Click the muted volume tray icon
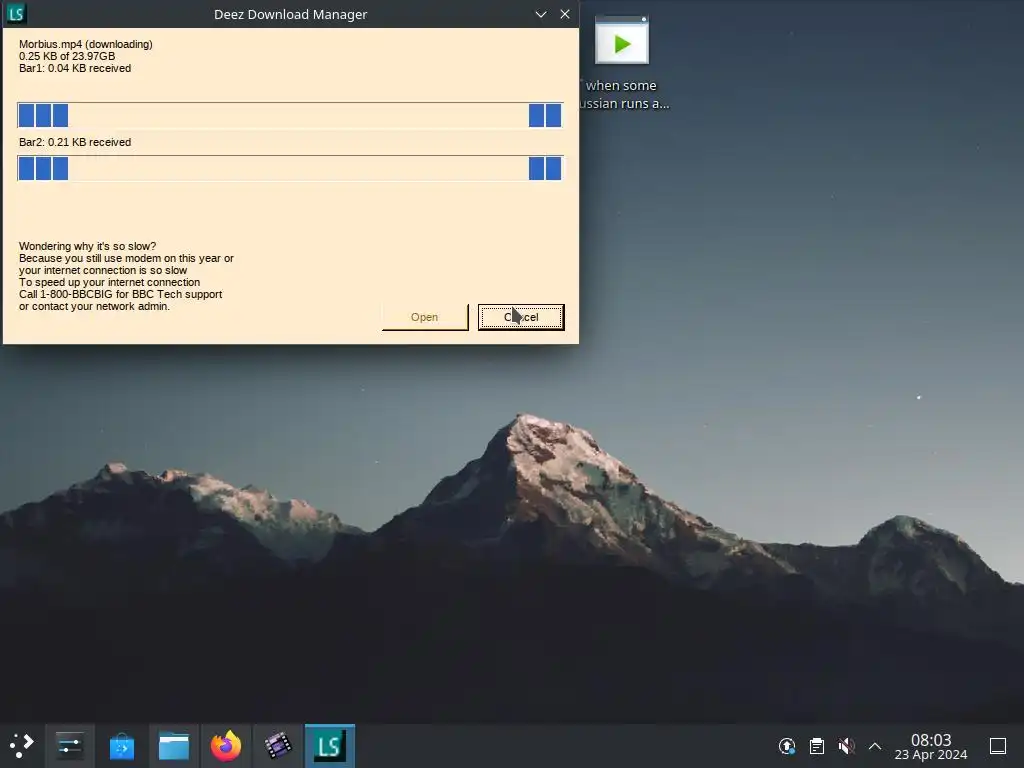The height and width of the screenshot is (768, 1024). (846, 746)
